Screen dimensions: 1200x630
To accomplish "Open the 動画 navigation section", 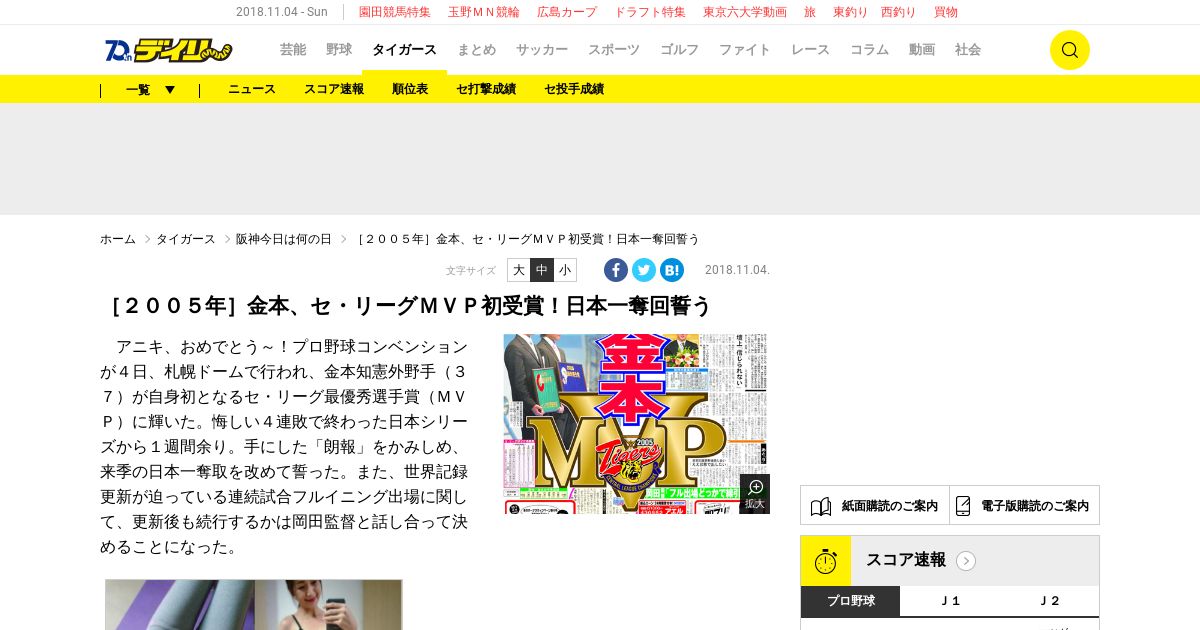I will point(922,49).
